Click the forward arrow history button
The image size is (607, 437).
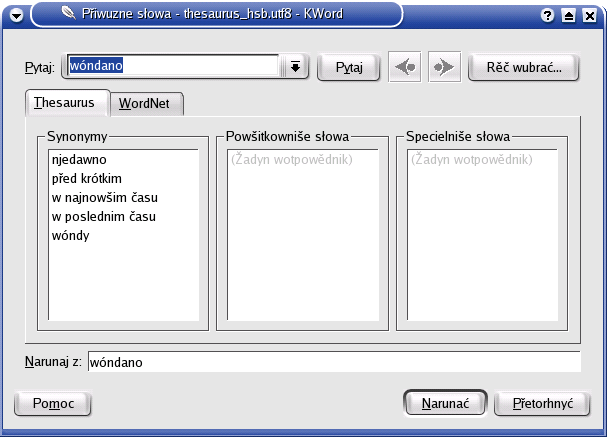[x=442, y=68]
